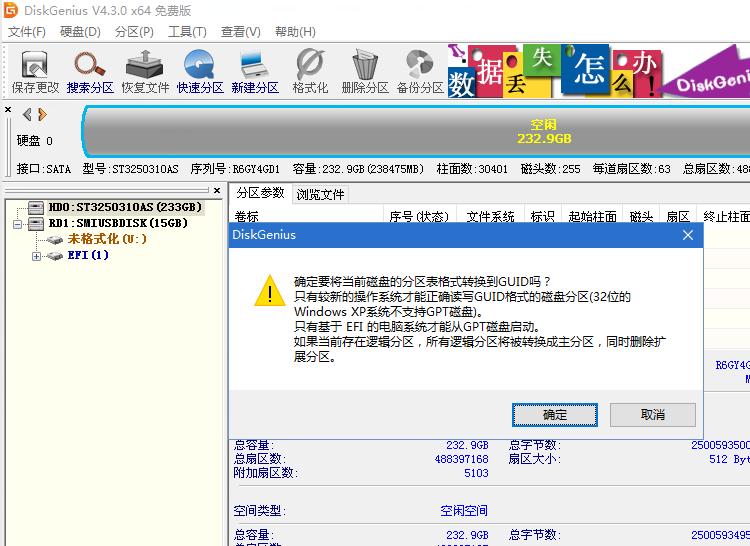Switch to the 浏览文件 tab

pos(320,194)
